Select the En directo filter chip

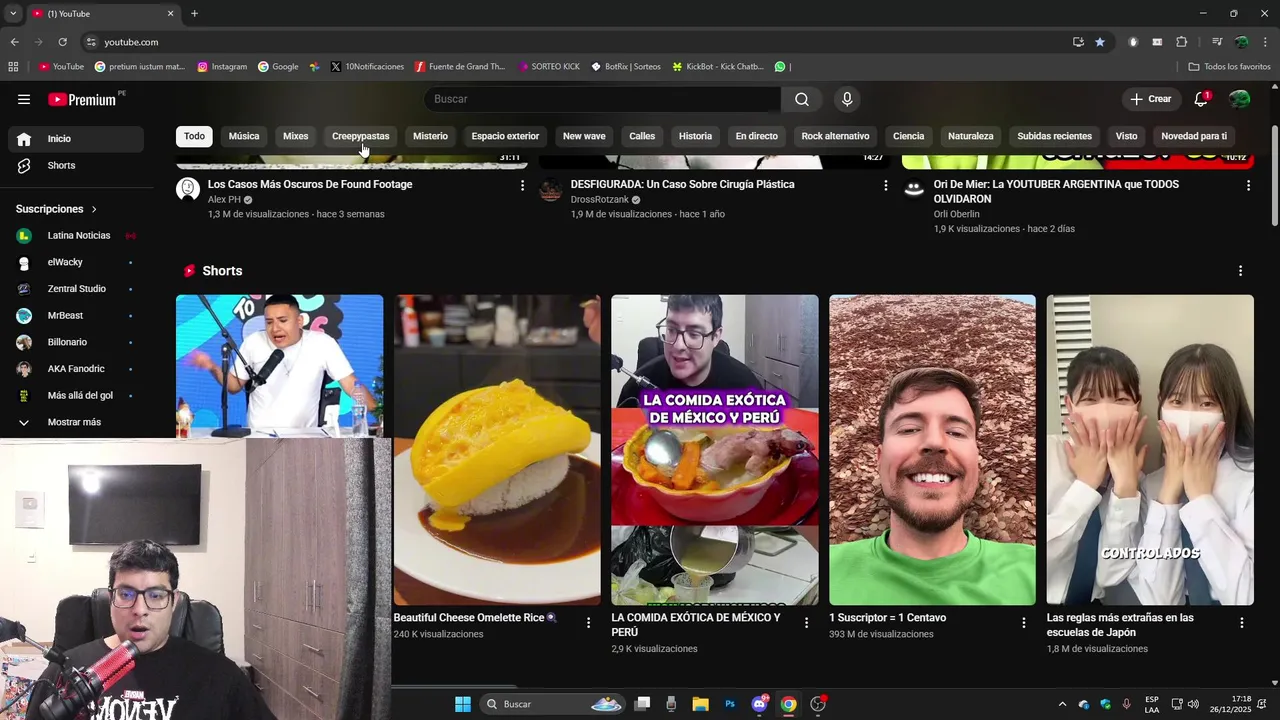(756, 136)
